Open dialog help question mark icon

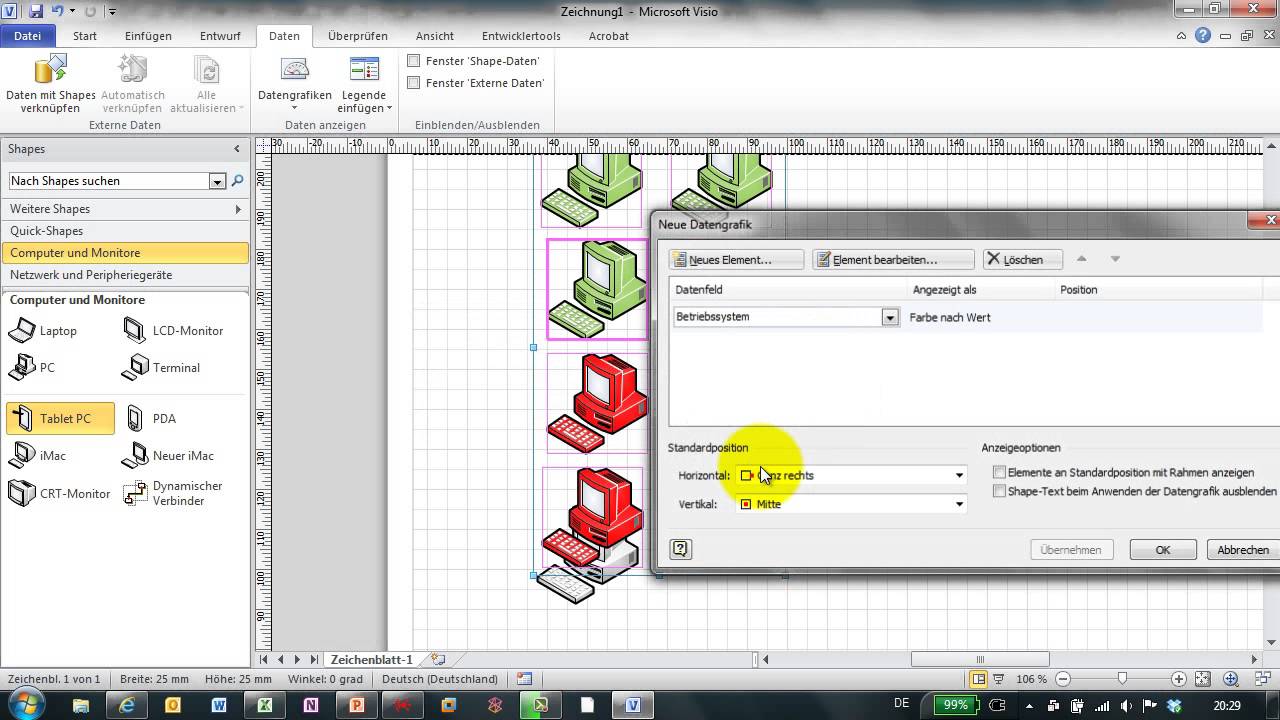tap(681, 549)
